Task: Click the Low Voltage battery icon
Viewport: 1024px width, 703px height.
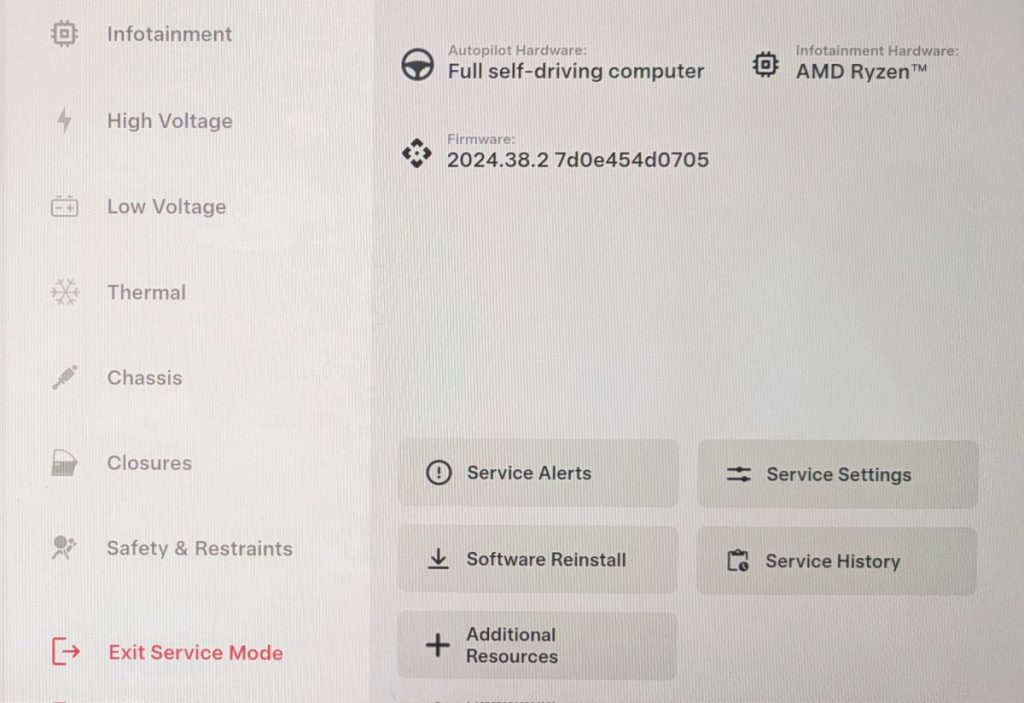Action: click(64, 206)
